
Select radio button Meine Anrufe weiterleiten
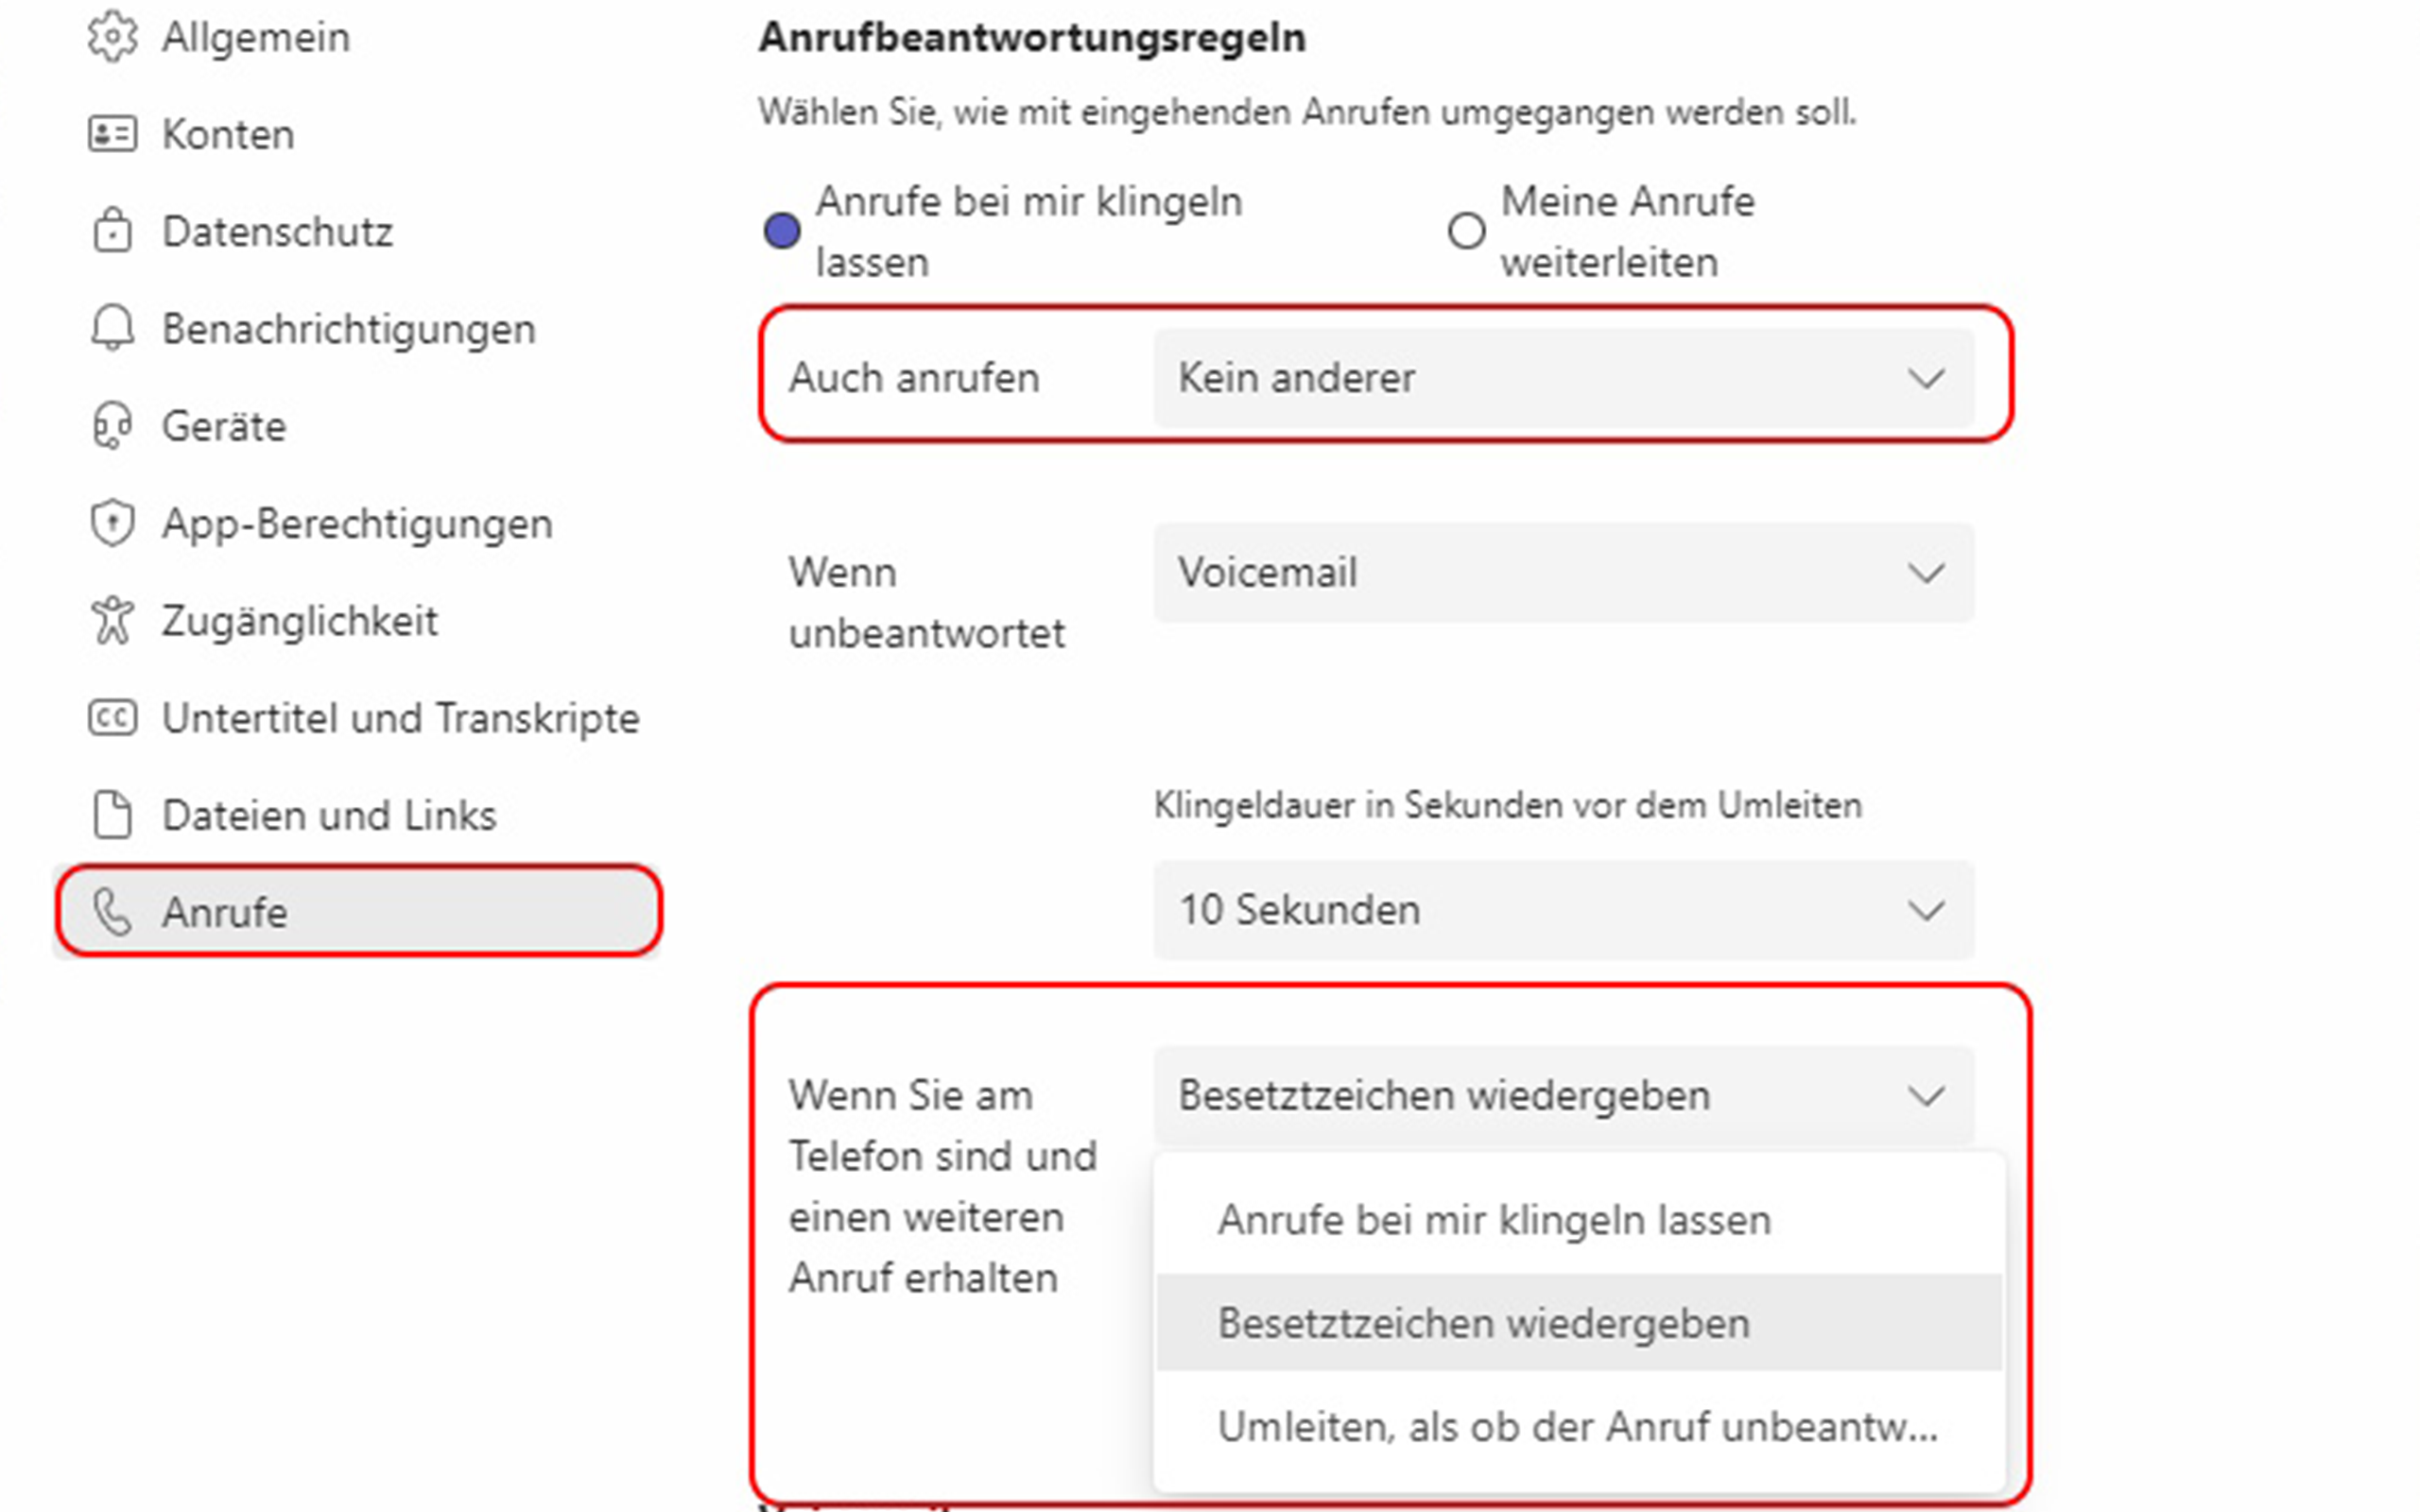[1466, 231]
